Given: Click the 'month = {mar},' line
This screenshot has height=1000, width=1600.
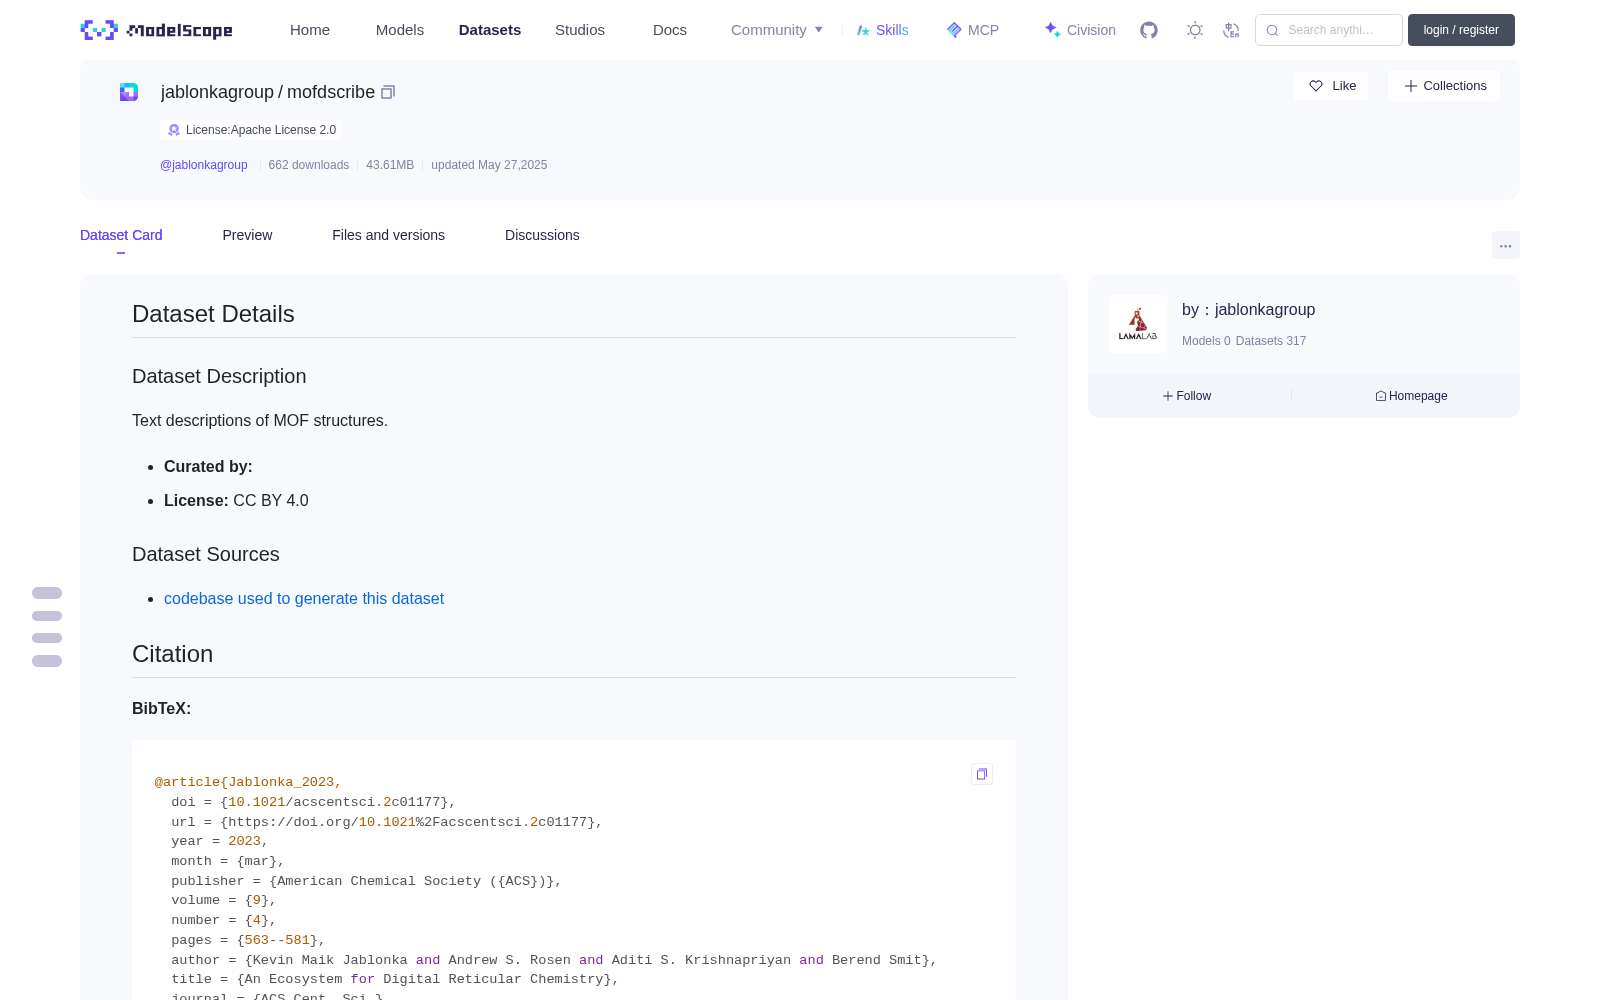Looking at the screenshot, I should pyautogui.click(x=228, y=861).
